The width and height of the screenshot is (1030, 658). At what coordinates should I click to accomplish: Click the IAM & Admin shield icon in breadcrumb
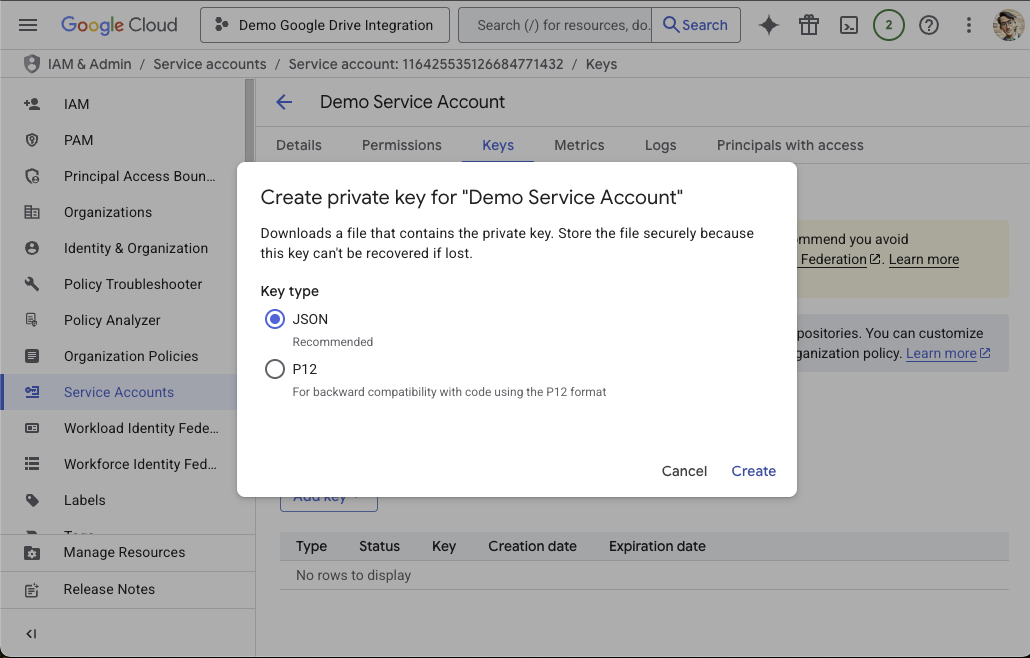click(32, 64)
